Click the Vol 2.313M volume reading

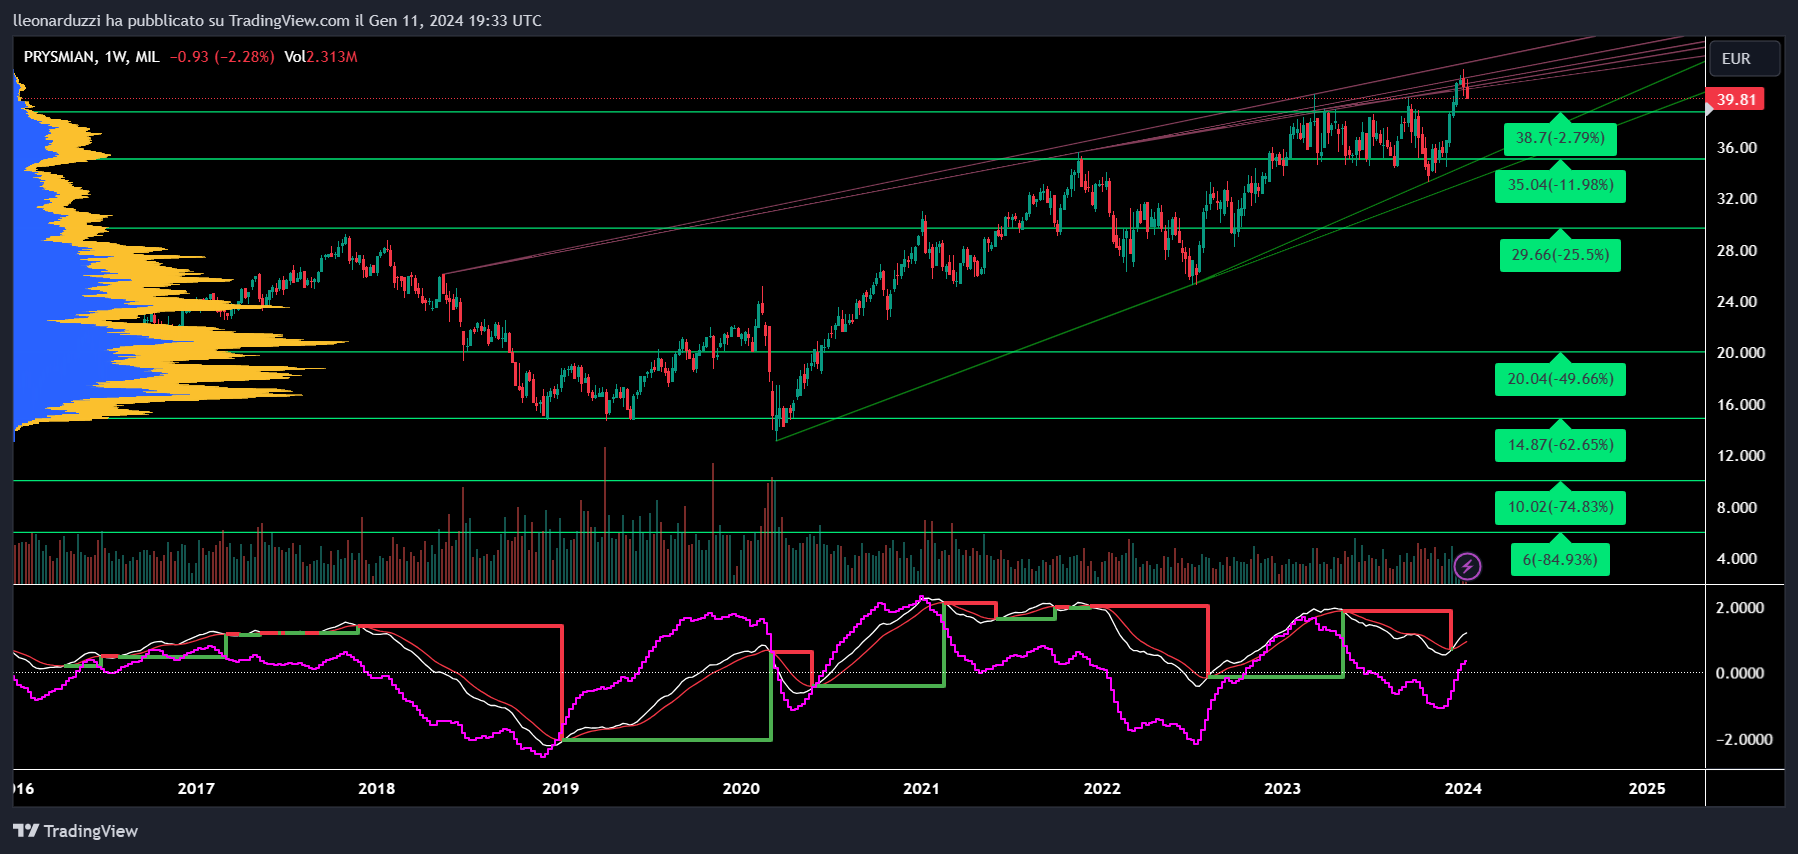click(321, 57)
